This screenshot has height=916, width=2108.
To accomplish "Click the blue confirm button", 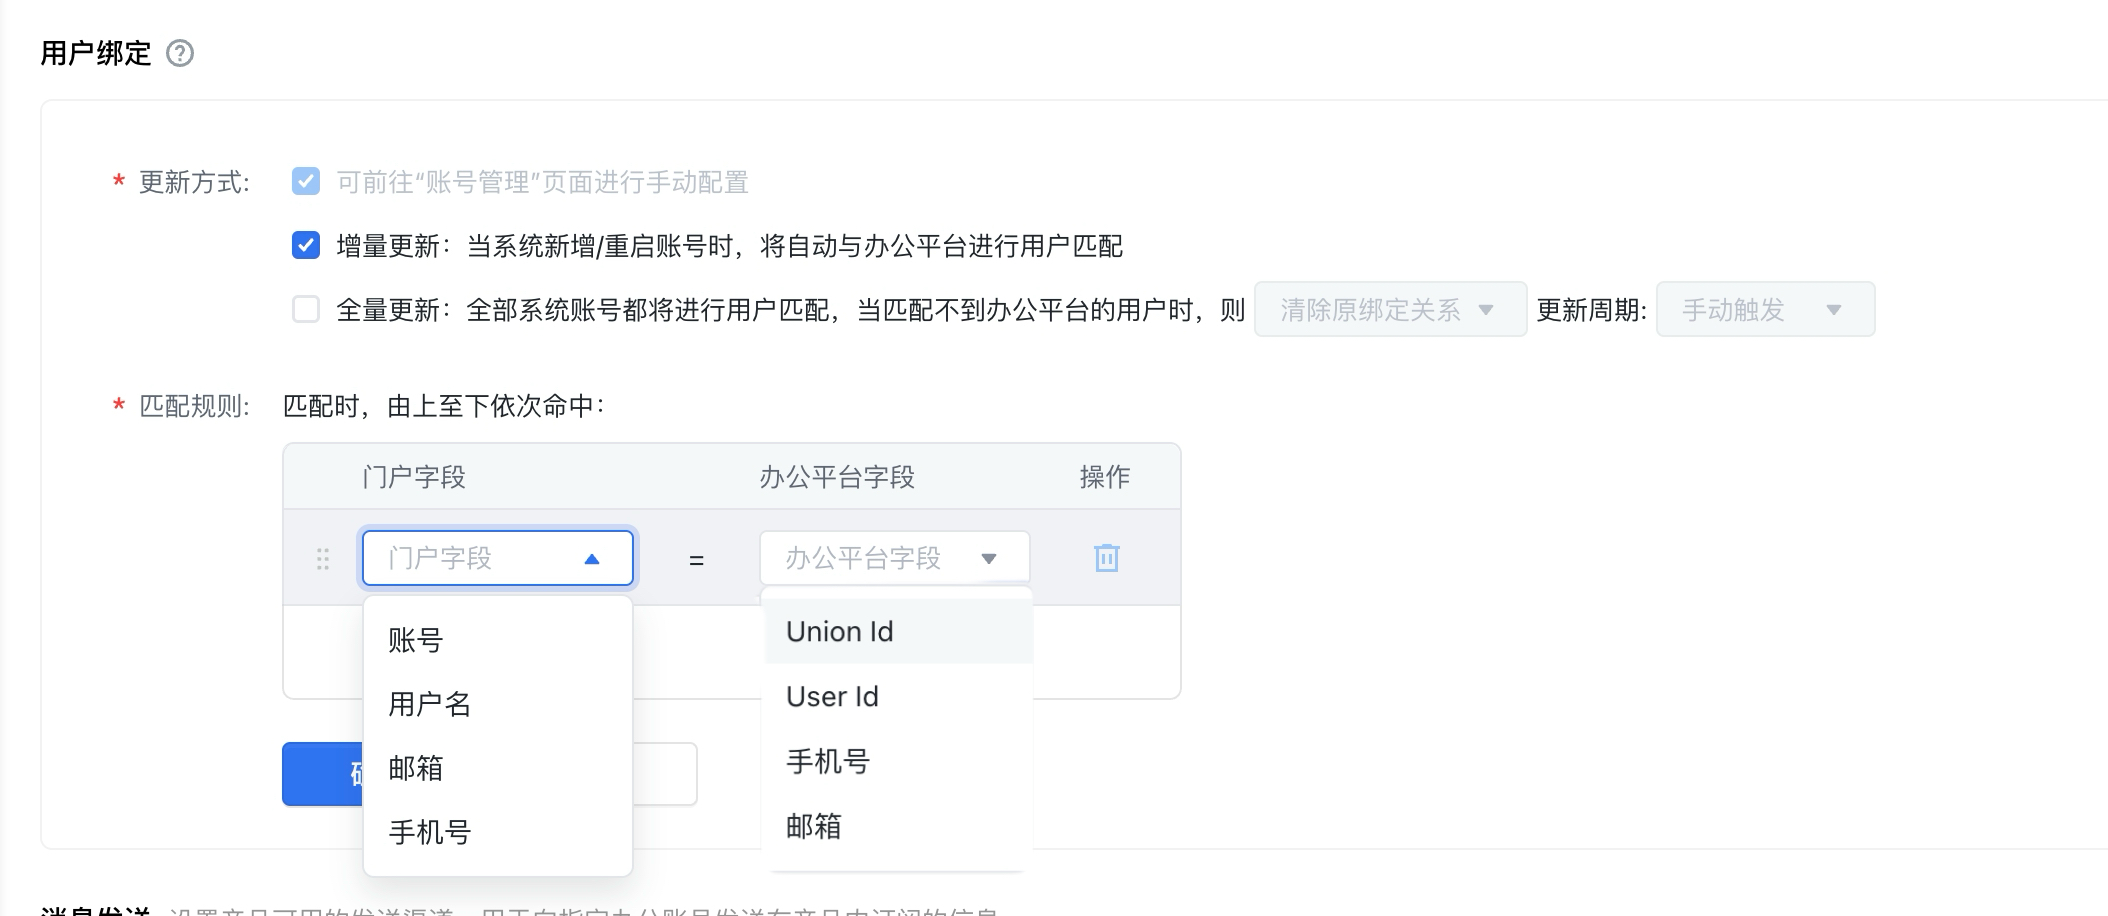I will click(x=323, y=774).
